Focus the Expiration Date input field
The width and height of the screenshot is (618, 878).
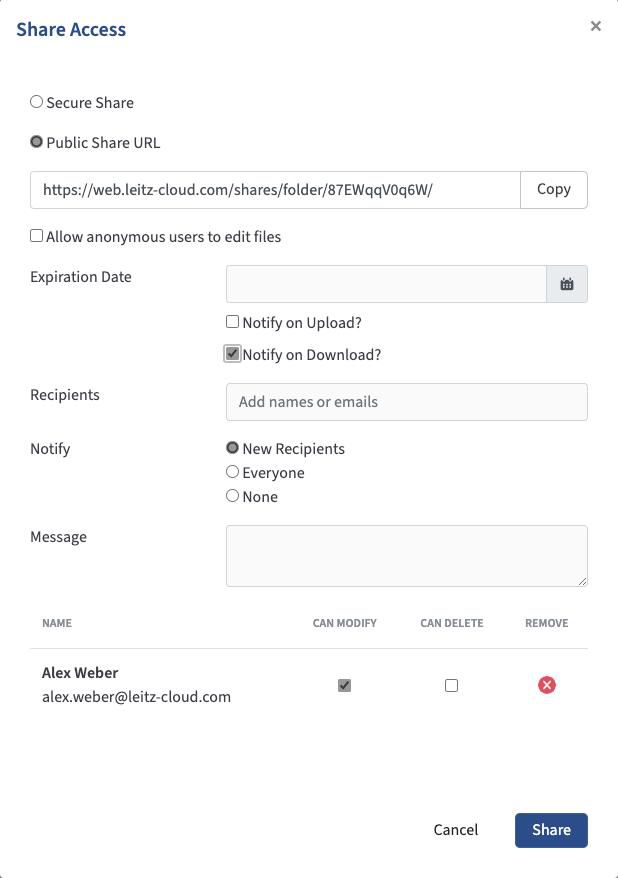[386, 284]
